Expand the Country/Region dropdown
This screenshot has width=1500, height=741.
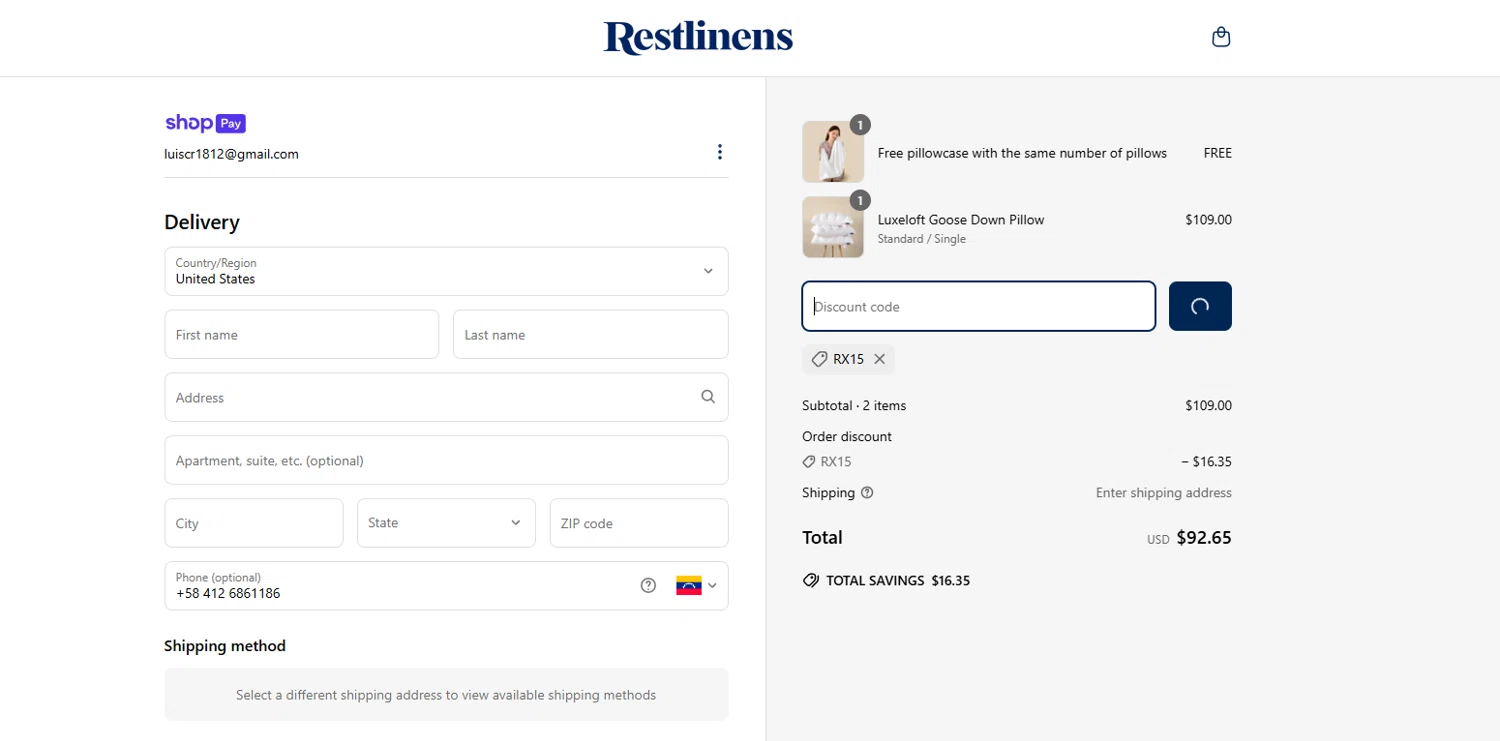[446, 271]
